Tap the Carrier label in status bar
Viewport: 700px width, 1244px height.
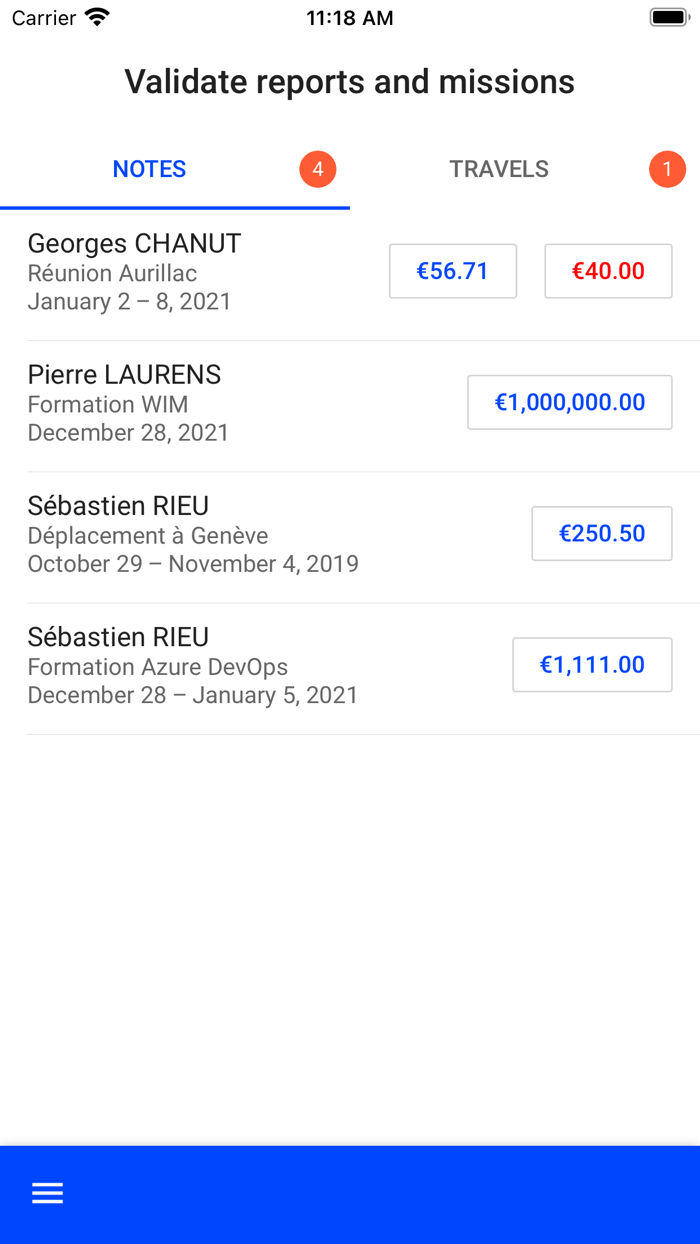click(44, 18)
